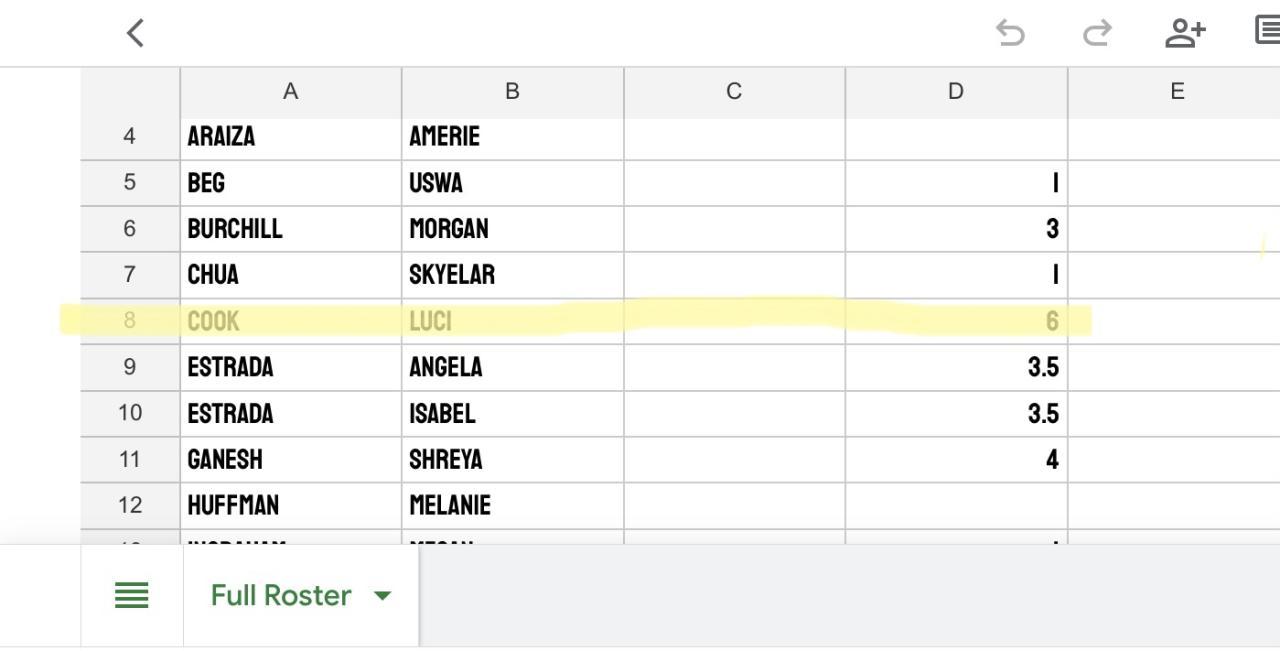Click the redo arrow icon
Screen dimensions: 1280x651
(x=1097, y=34)
